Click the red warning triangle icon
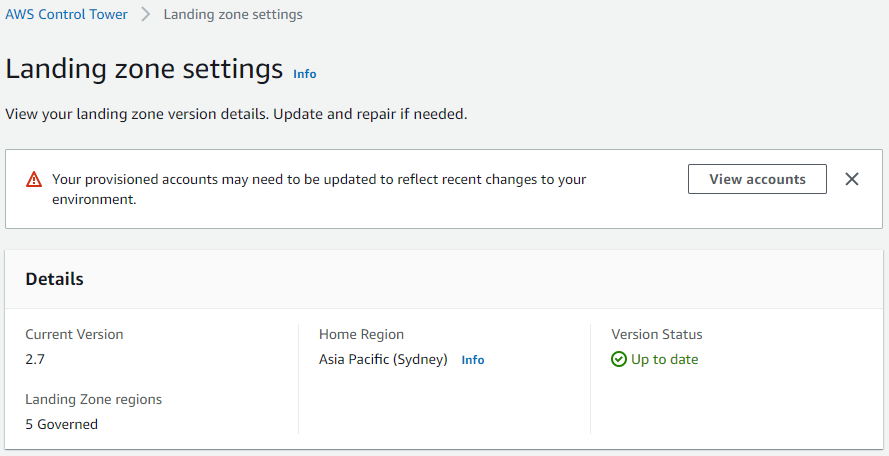This screenshot has height=456, width=889. tap(34, 180)
